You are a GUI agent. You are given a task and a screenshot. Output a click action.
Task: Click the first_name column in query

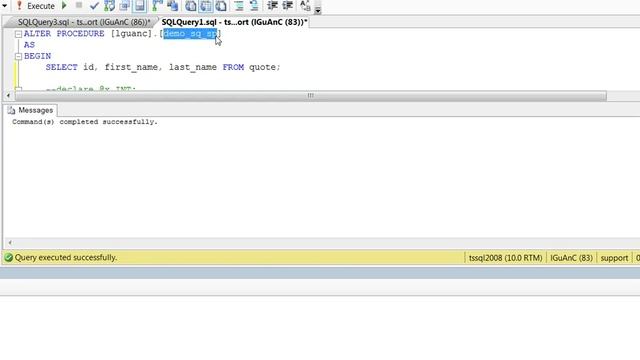131,67
